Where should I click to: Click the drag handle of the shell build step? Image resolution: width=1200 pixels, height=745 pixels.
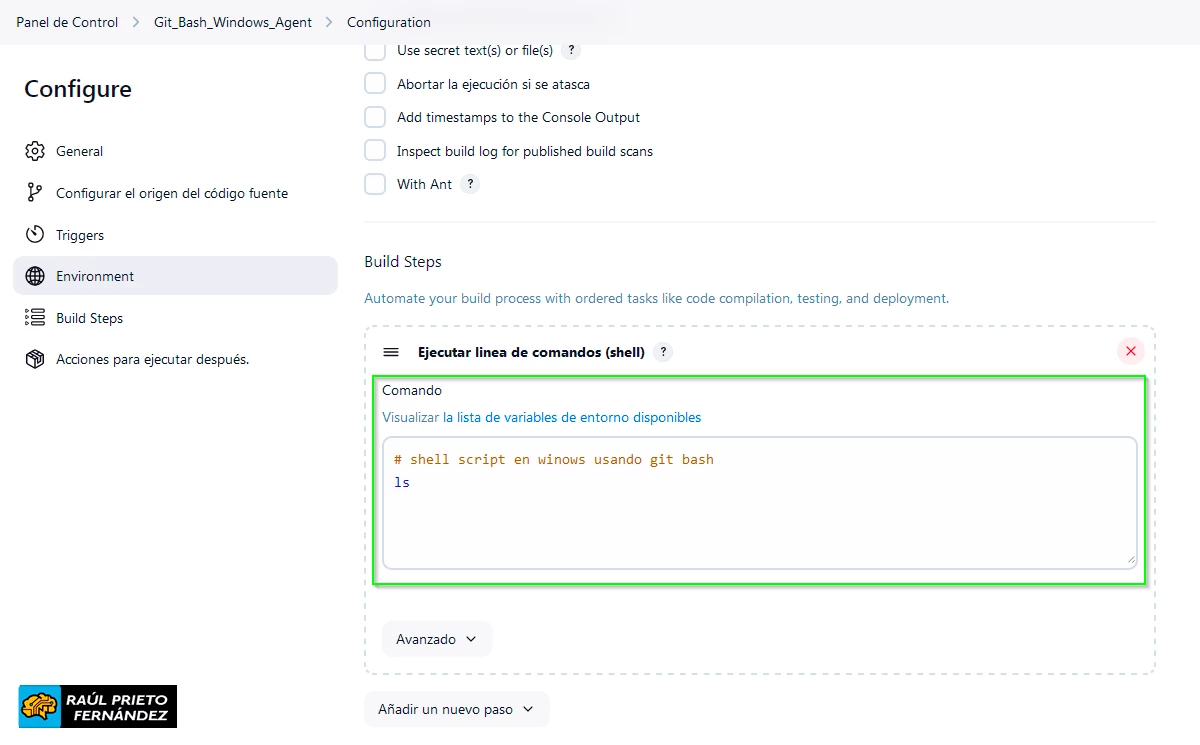(389, 352)
